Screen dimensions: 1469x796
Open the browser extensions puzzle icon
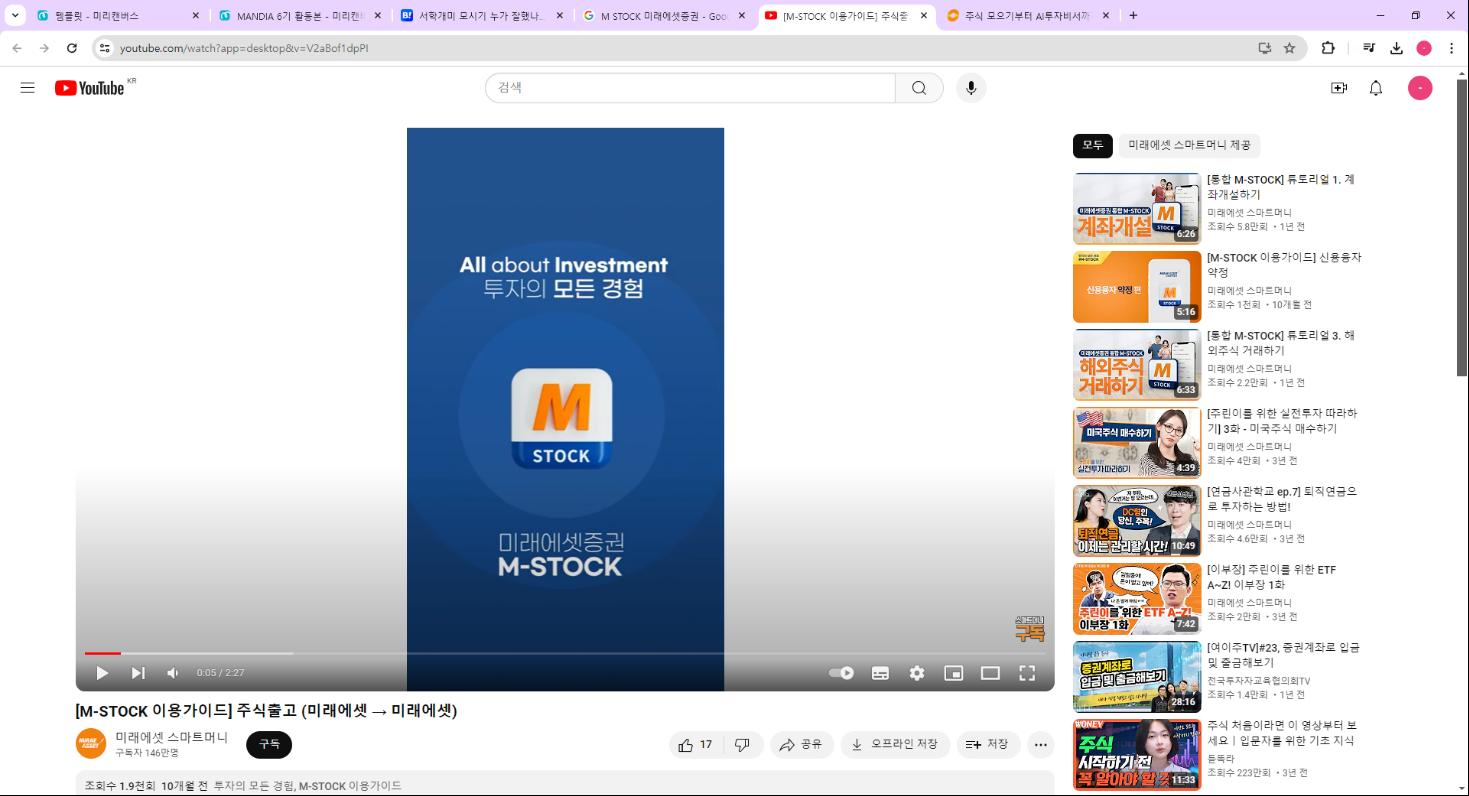tap(1328, 48)
